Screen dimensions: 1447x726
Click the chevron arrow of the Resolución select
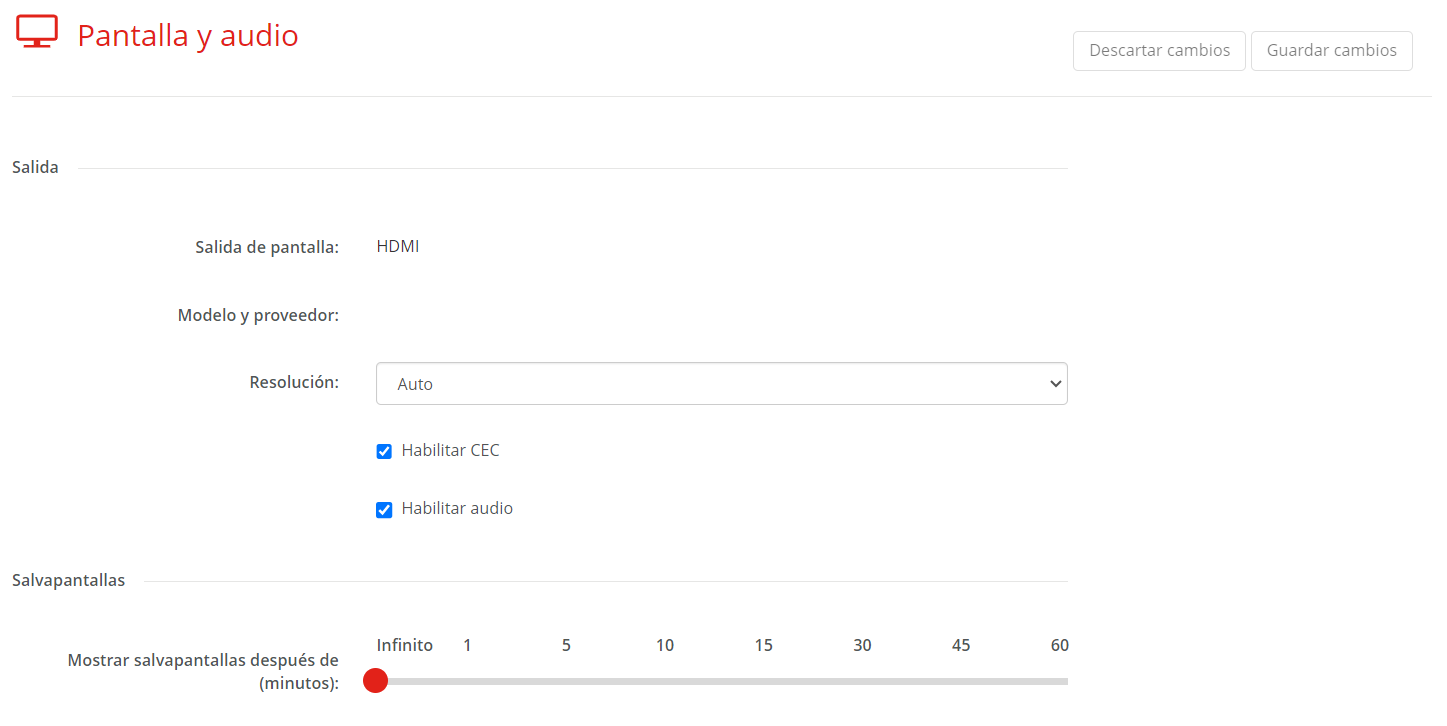1054,384
